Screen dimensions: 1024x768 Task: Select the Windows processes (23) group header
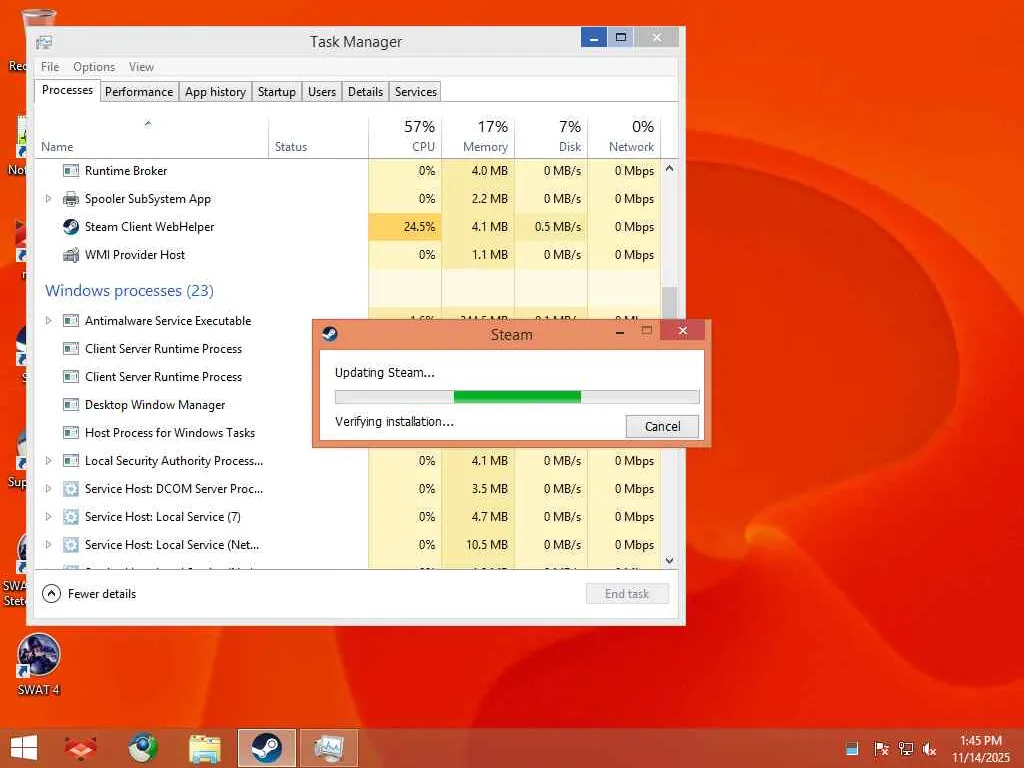[x=129, y=291]
